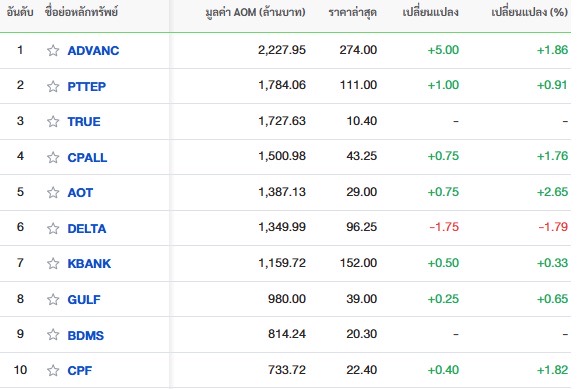Image resolution: width=586 pixels, height=389 pixels.
Task: Add BDMS to watchlist star
Action: 53,334
